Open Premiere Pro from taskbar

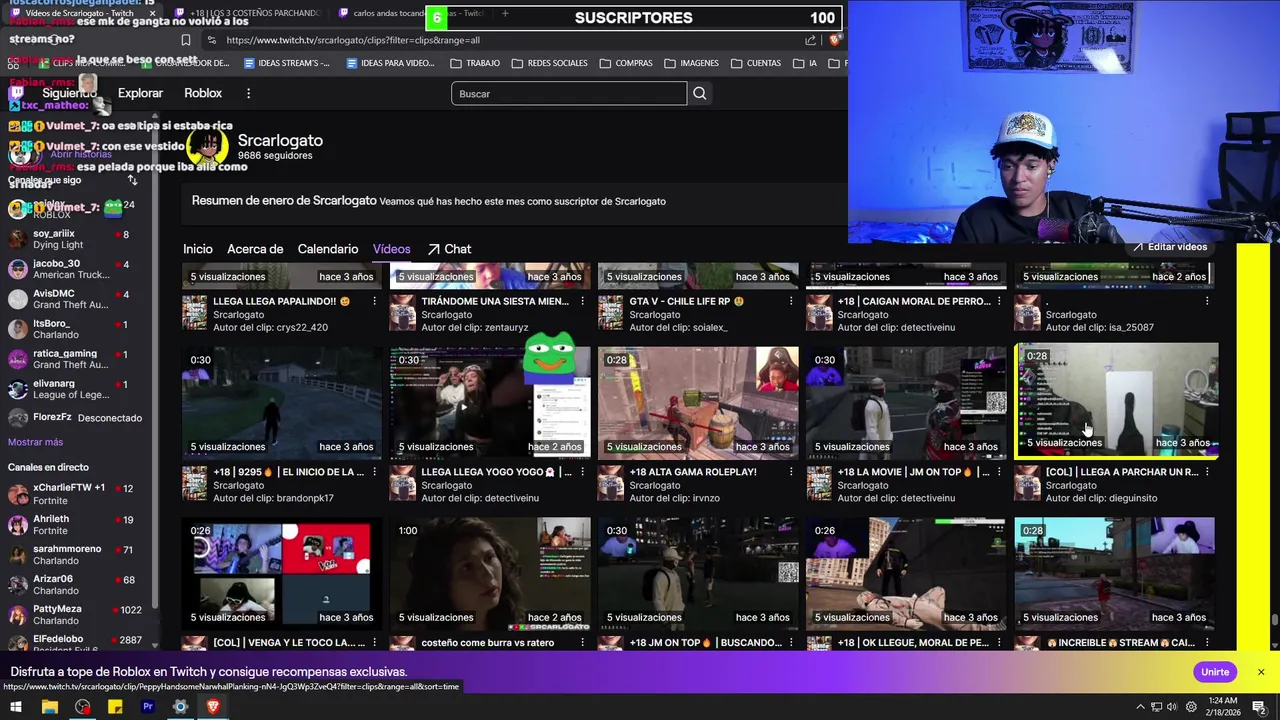click(148, 707)
